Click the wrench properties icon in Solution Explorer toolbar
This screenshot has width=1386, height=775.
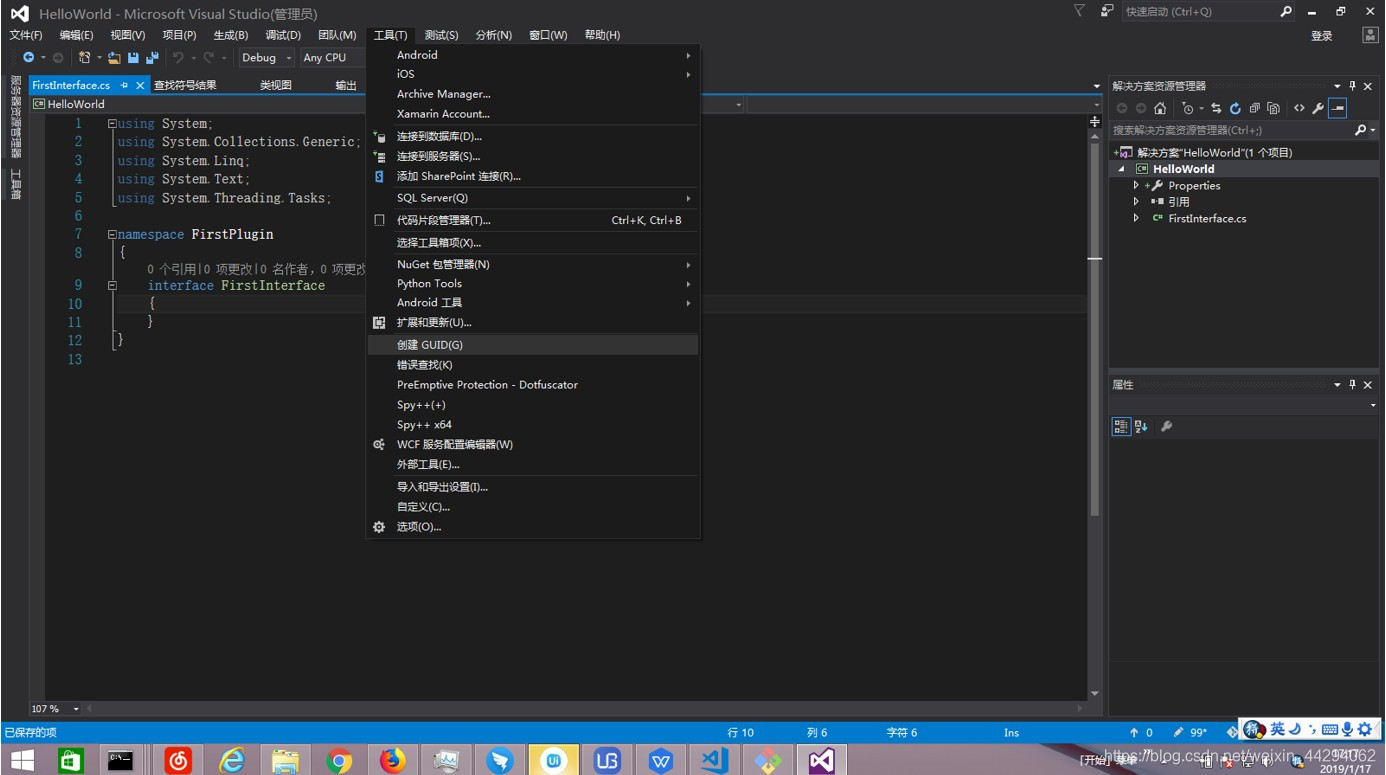click(1318, 108)
